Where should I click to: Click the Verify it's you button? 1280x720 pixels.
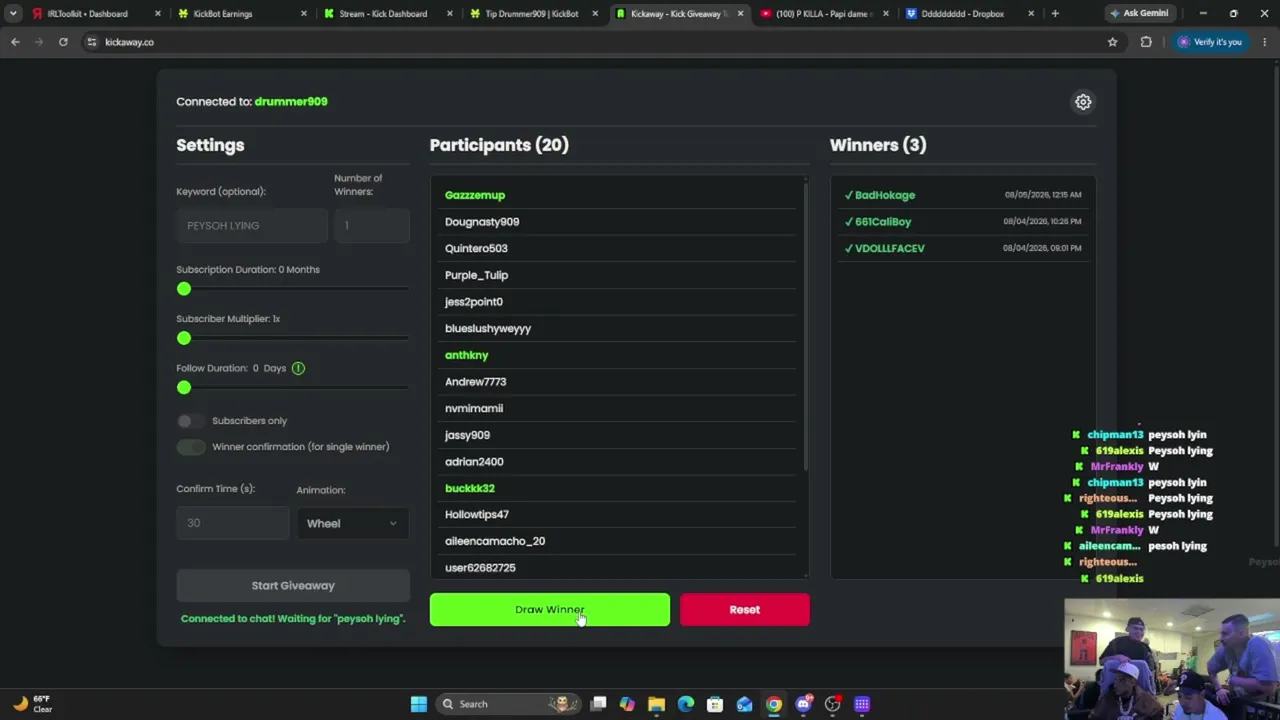click(1210, 42)
